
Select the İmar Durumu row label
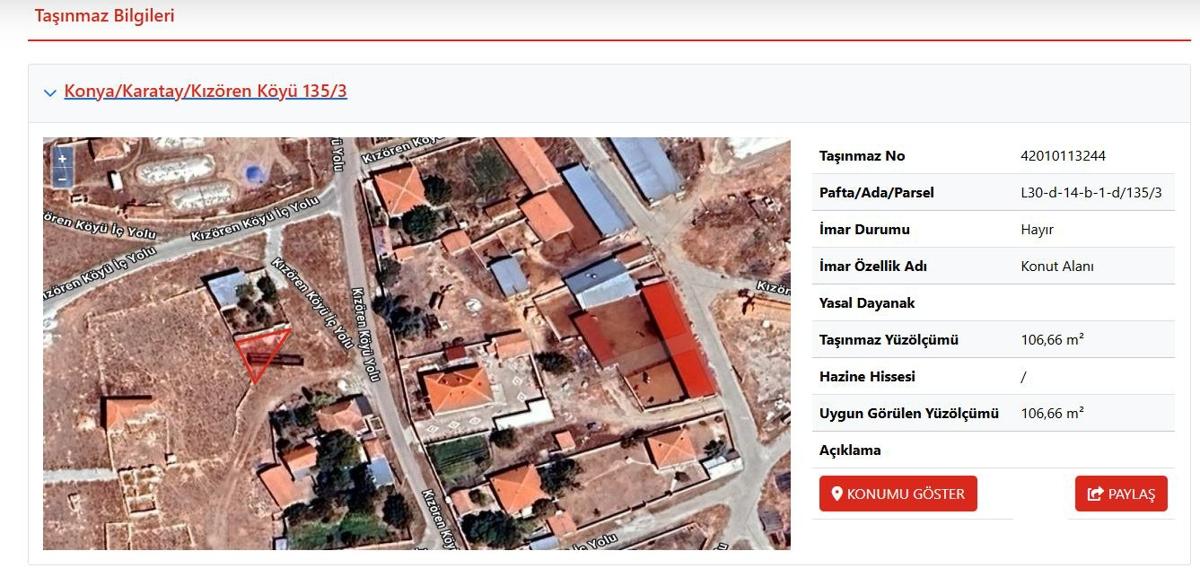pos(864,230)
